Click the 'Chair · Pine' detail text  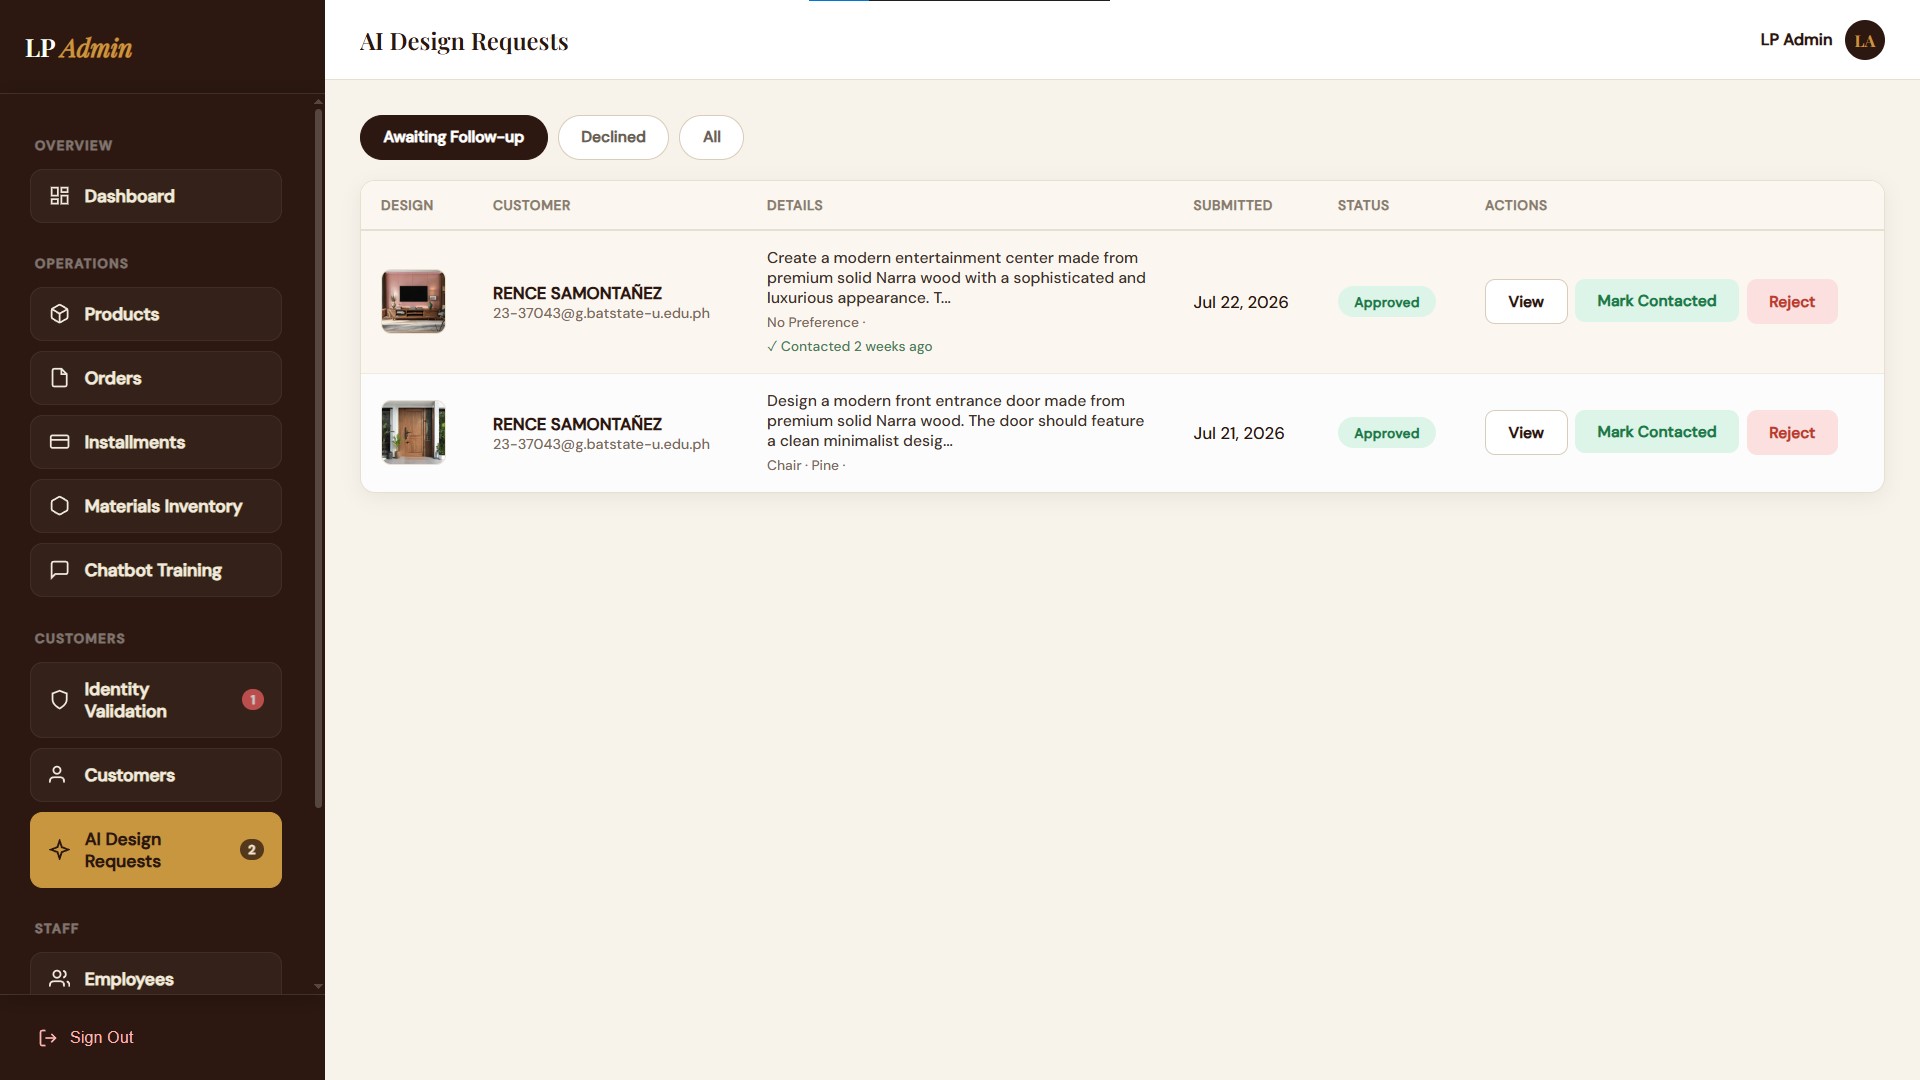pyautogui.click(x=804, y=466)
